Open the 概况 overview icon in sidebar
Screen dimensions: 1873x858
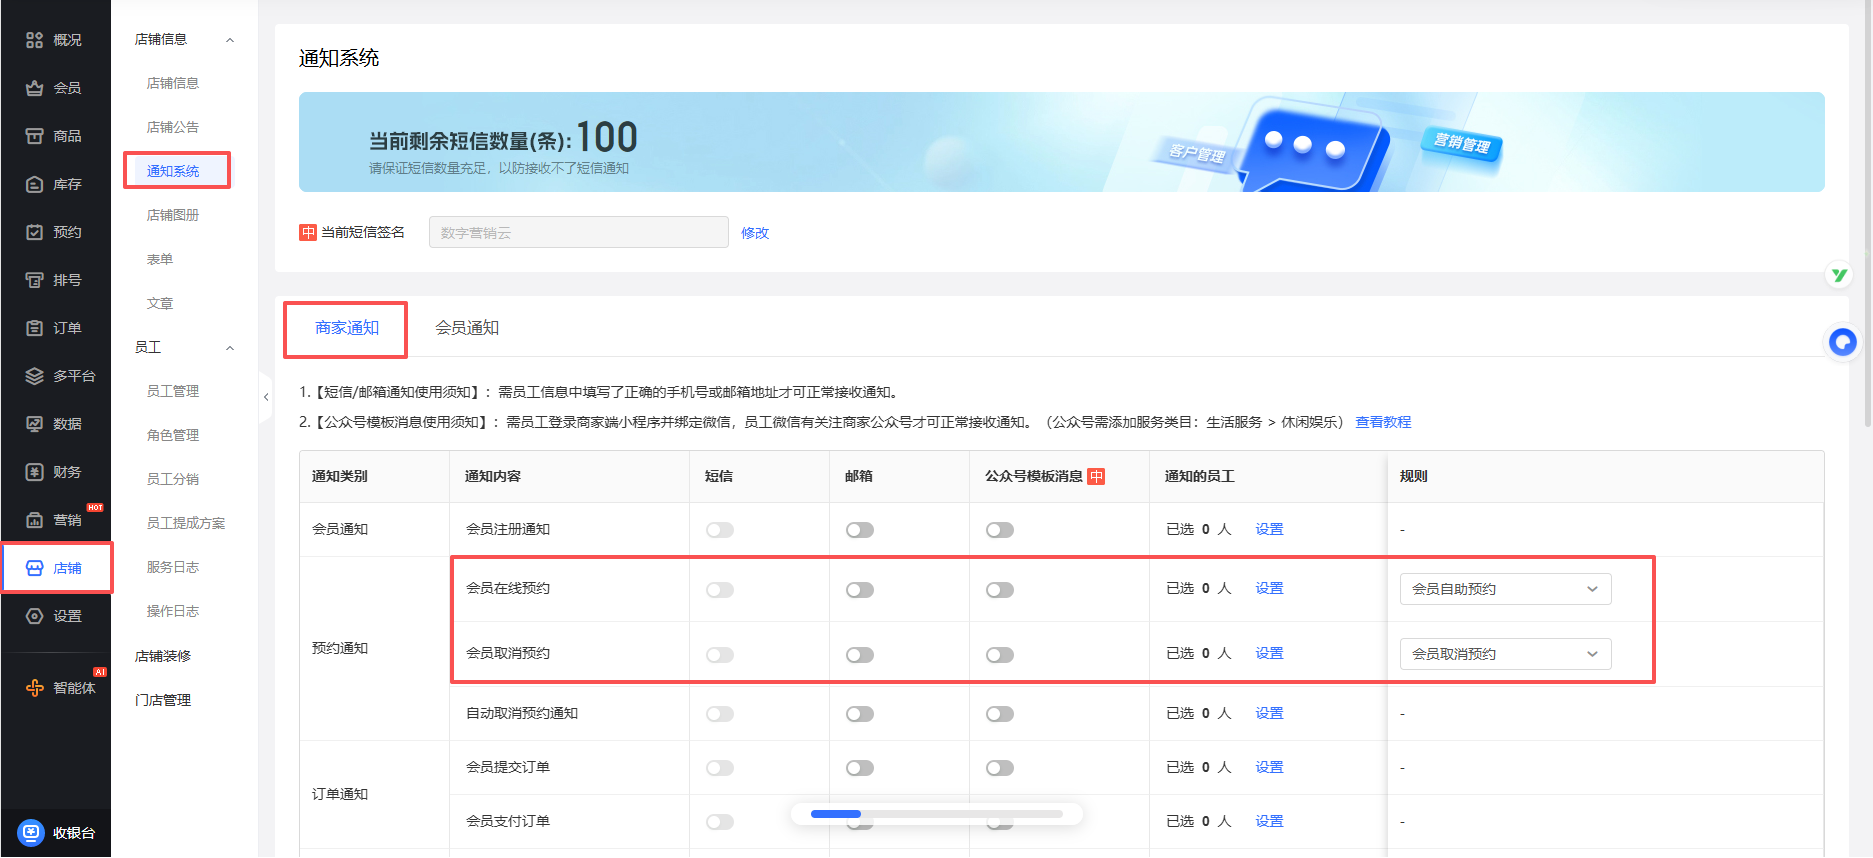pyautogui.click(x=34, y=40)
